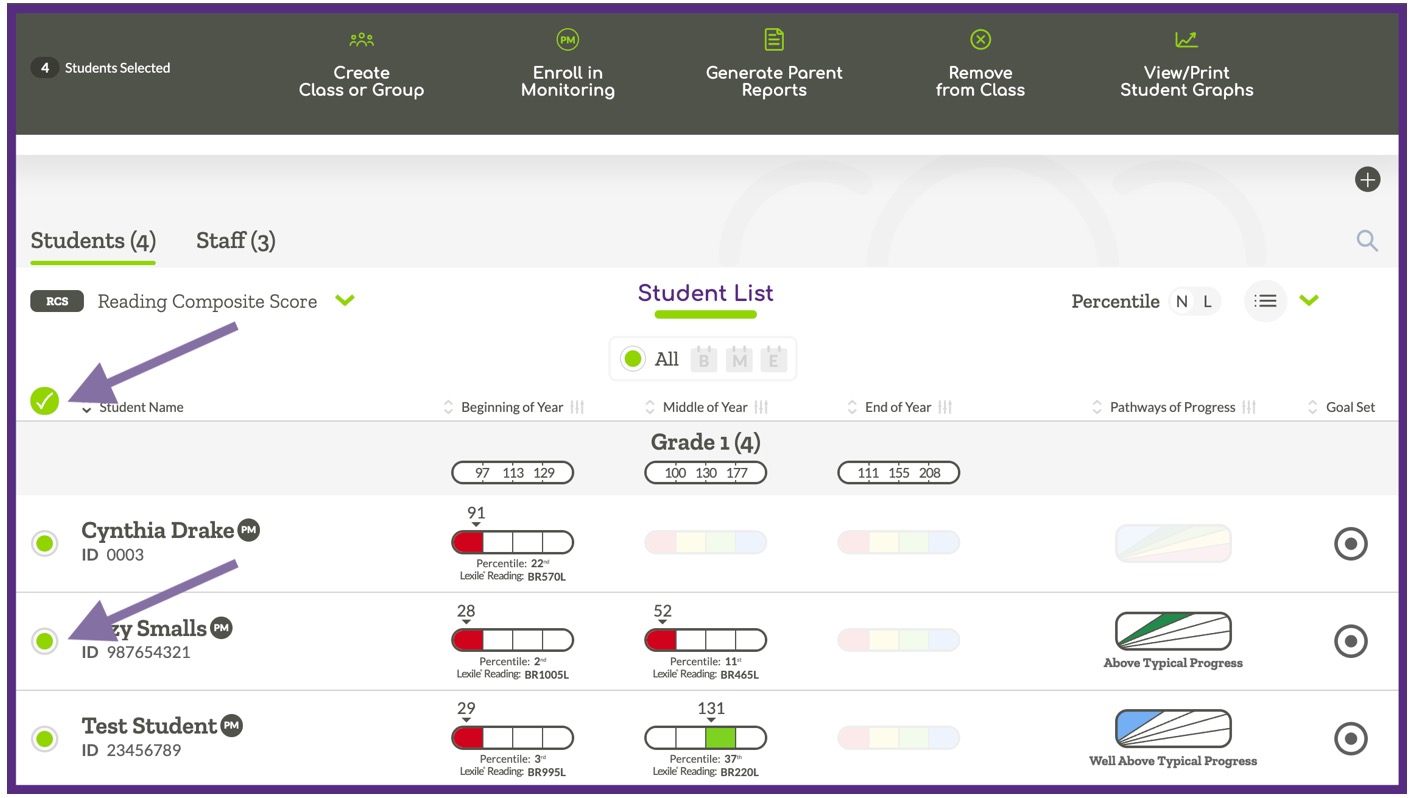Click the plus button above the student list

click(1367, 179)
